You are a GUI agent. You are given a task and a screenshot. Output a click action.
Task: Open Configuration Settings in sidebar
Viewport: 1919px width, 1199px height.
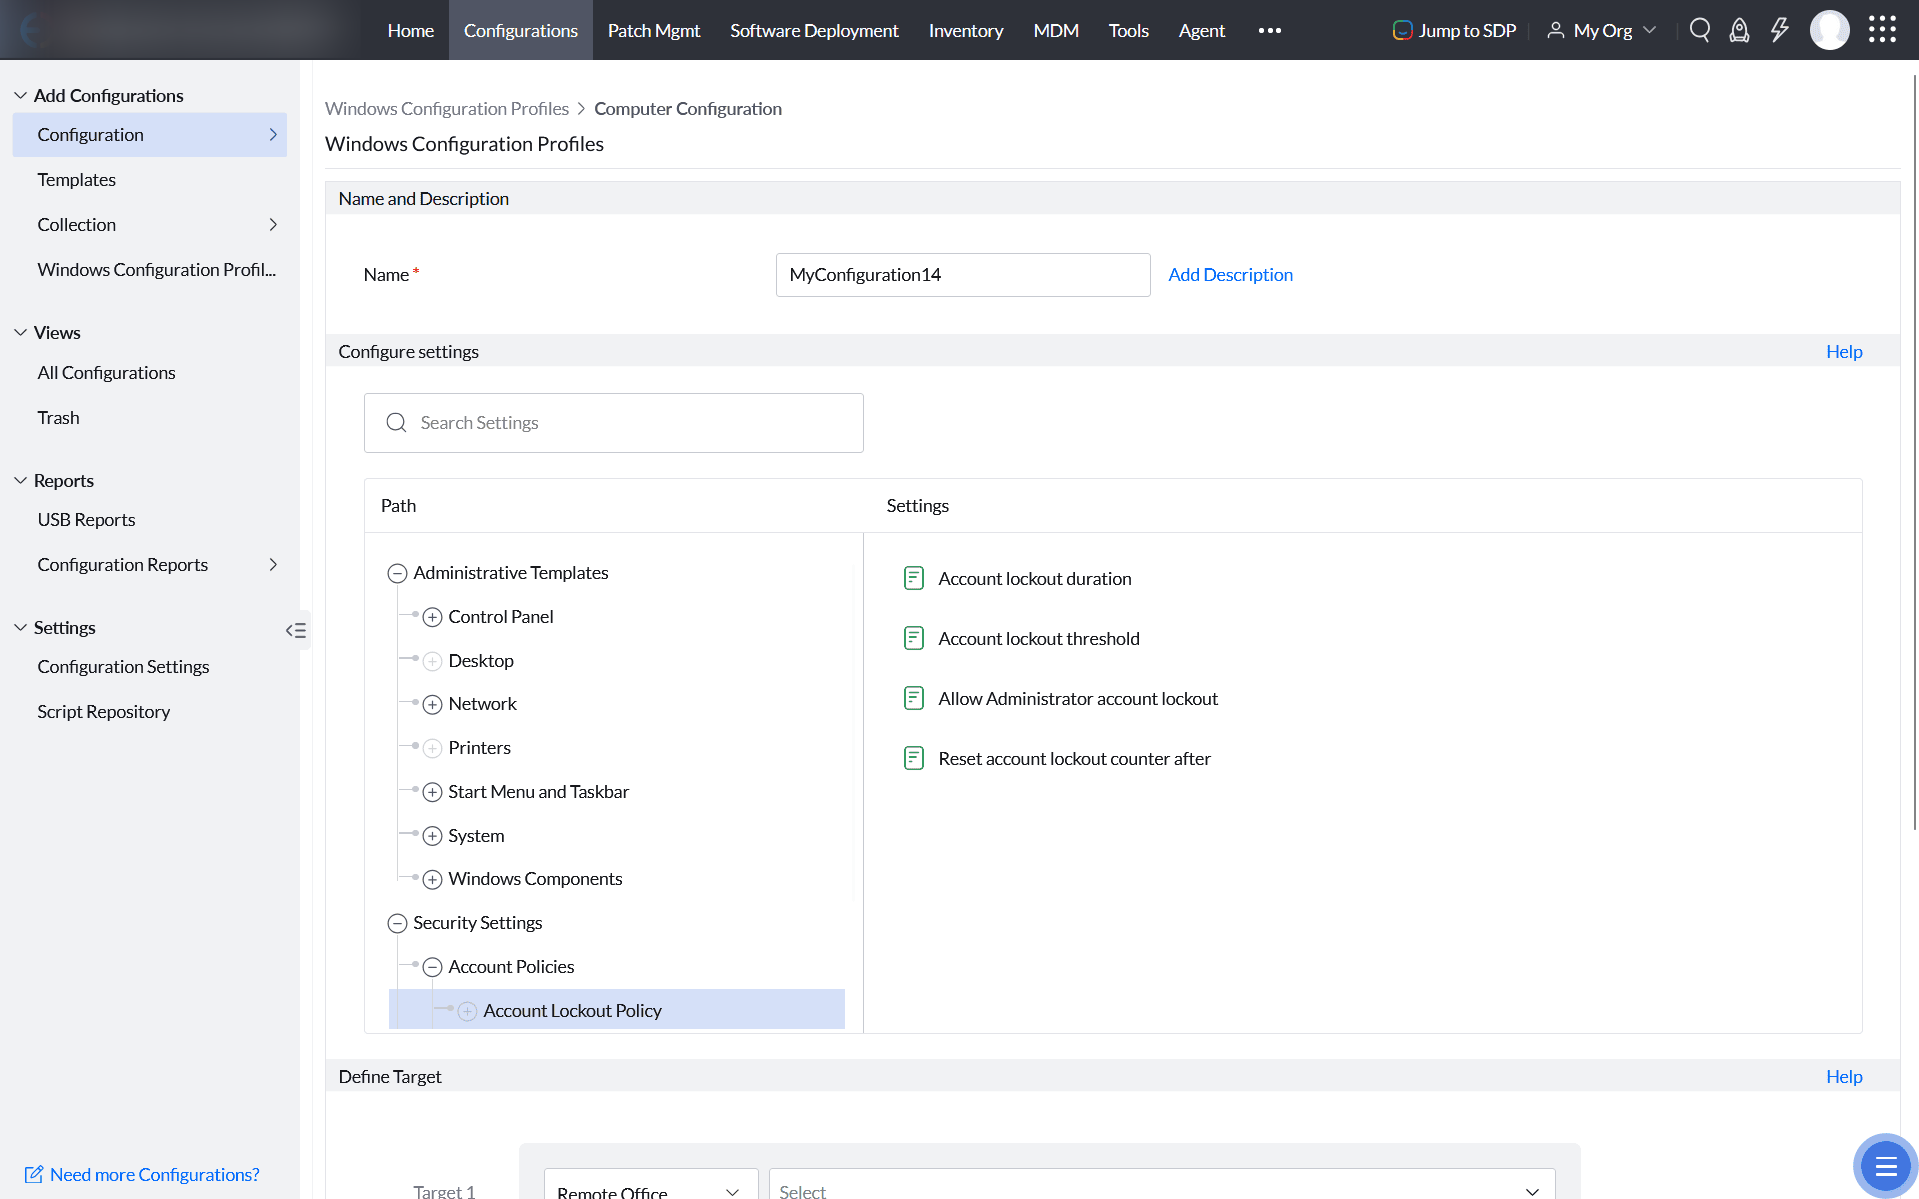coord(123,667)
